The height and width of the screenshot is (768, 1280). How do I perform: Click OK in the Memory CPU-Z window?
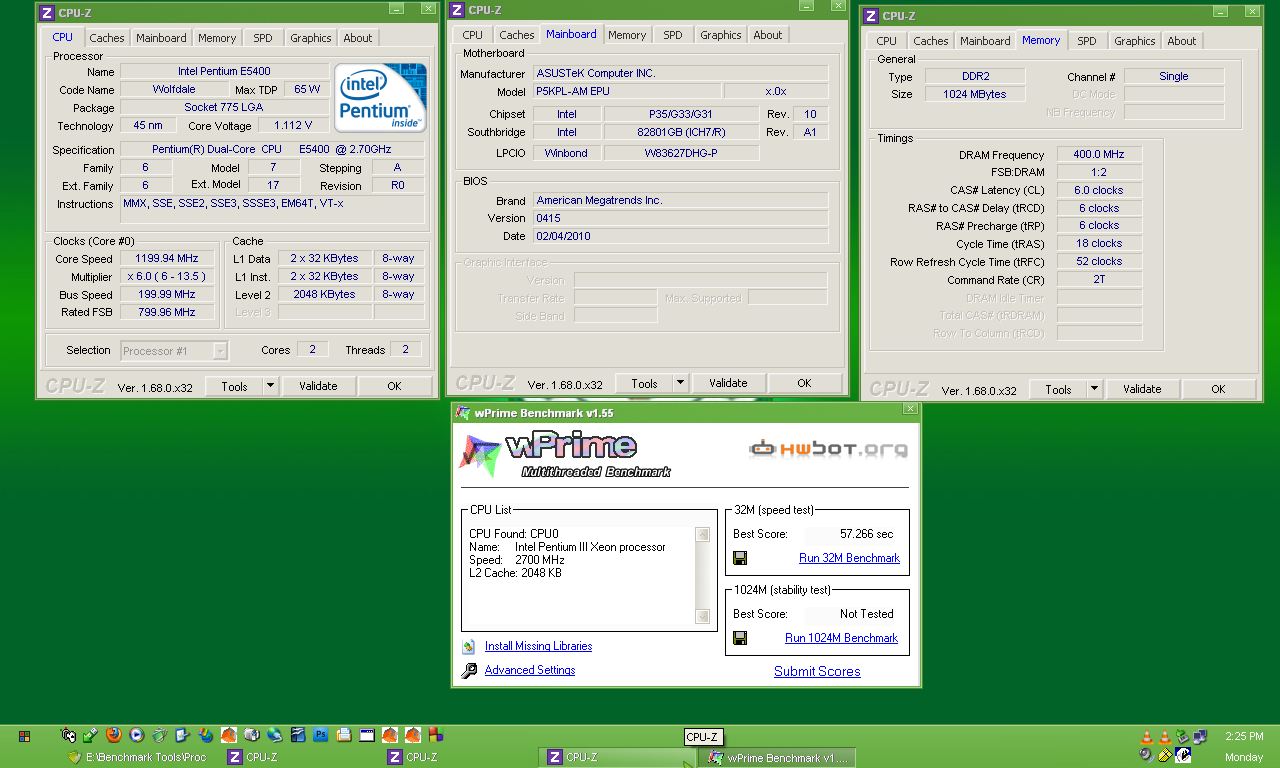tap(1218, 389)
